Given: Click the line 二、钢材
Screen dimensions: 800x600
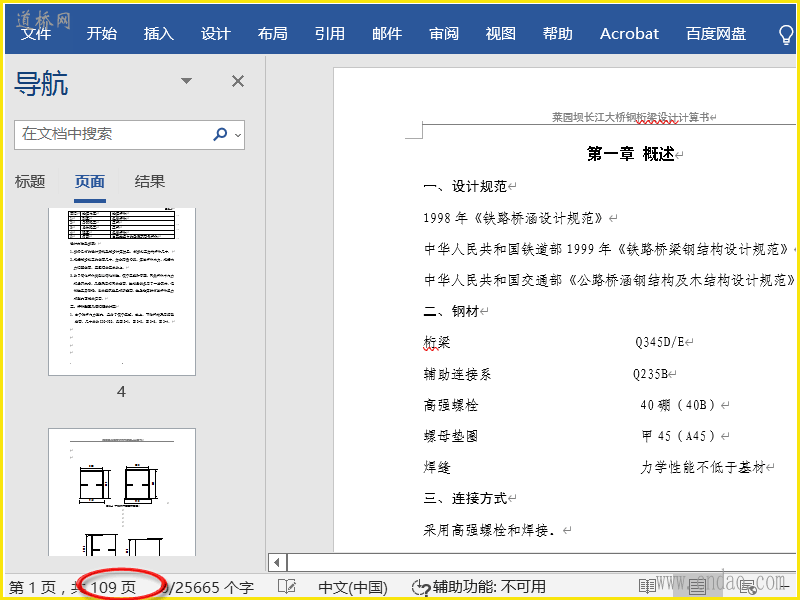Looking at the screenshot, I should click(451, 311).
